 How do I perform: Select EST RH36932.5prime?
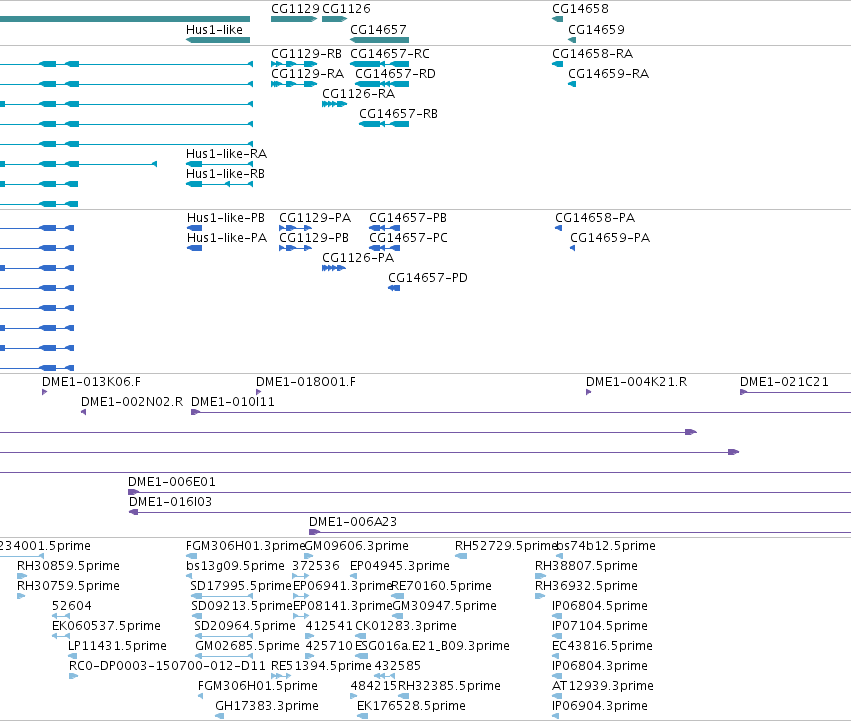pyautogui.click(x=586, y=586)
